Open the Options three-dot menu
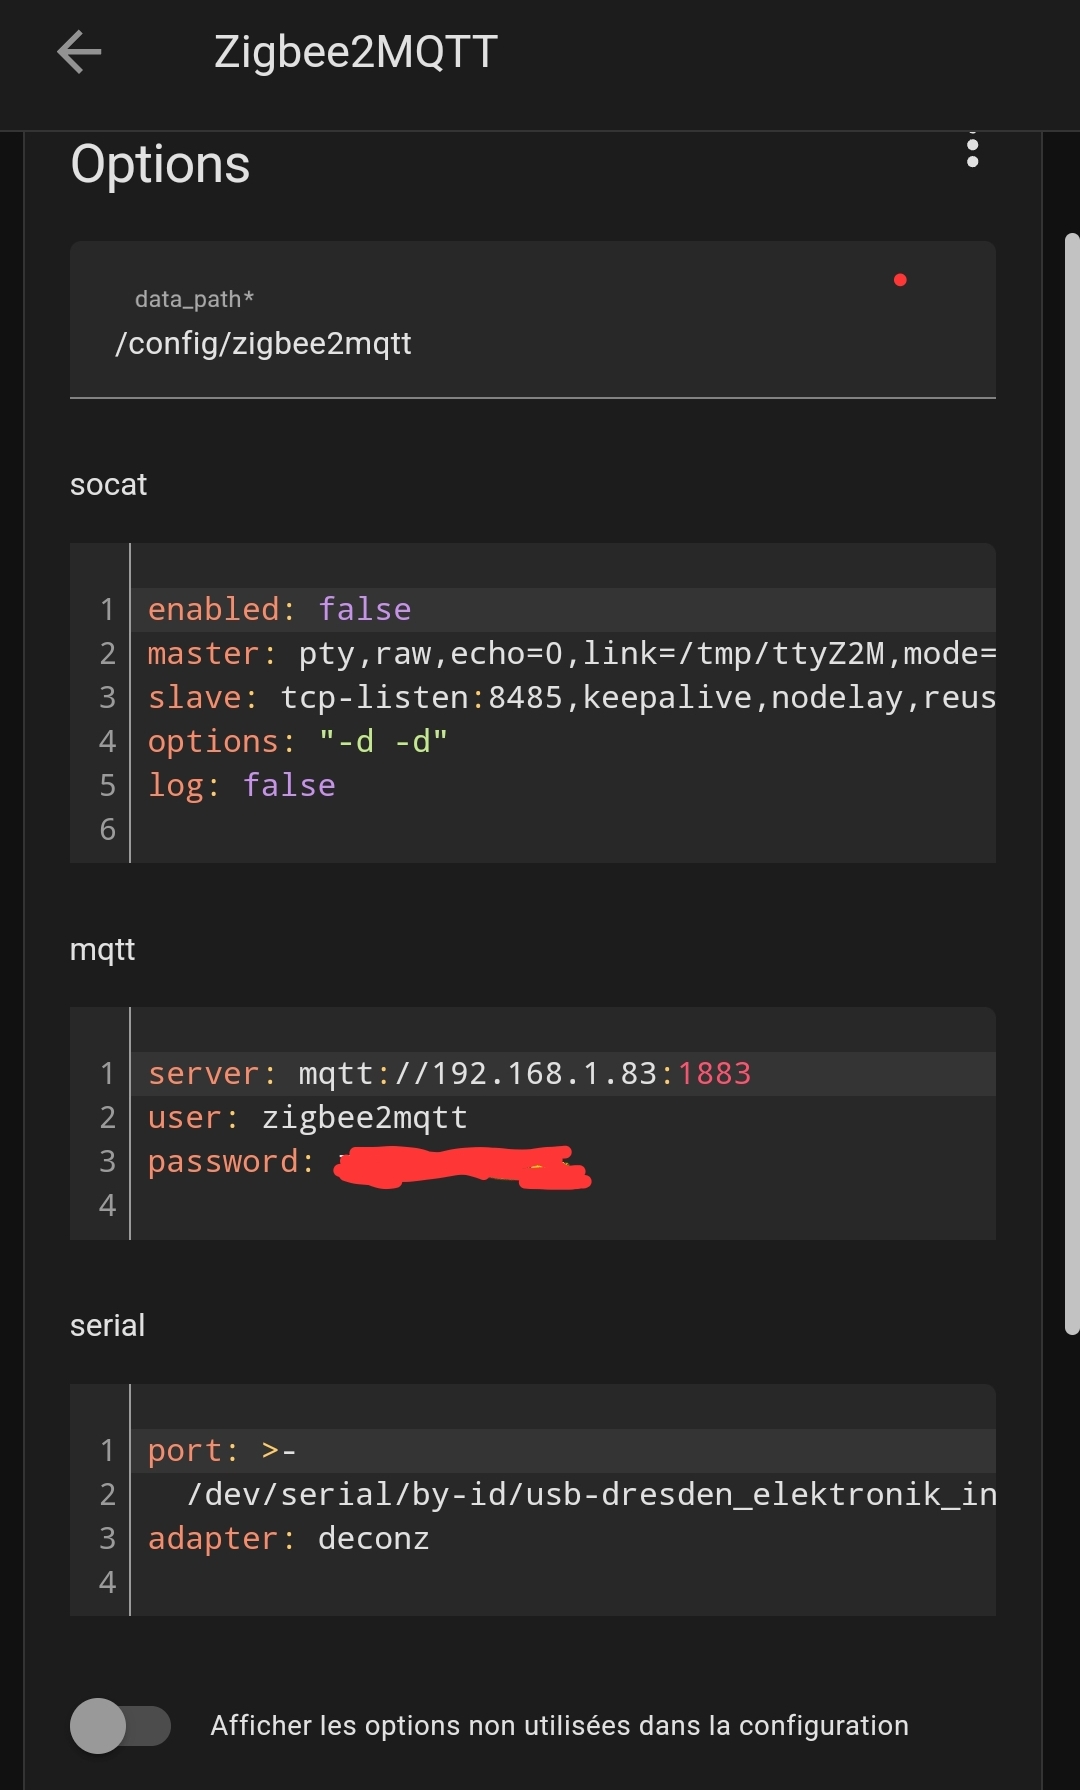This screenshot has height=1790, width=1080. 972,150
